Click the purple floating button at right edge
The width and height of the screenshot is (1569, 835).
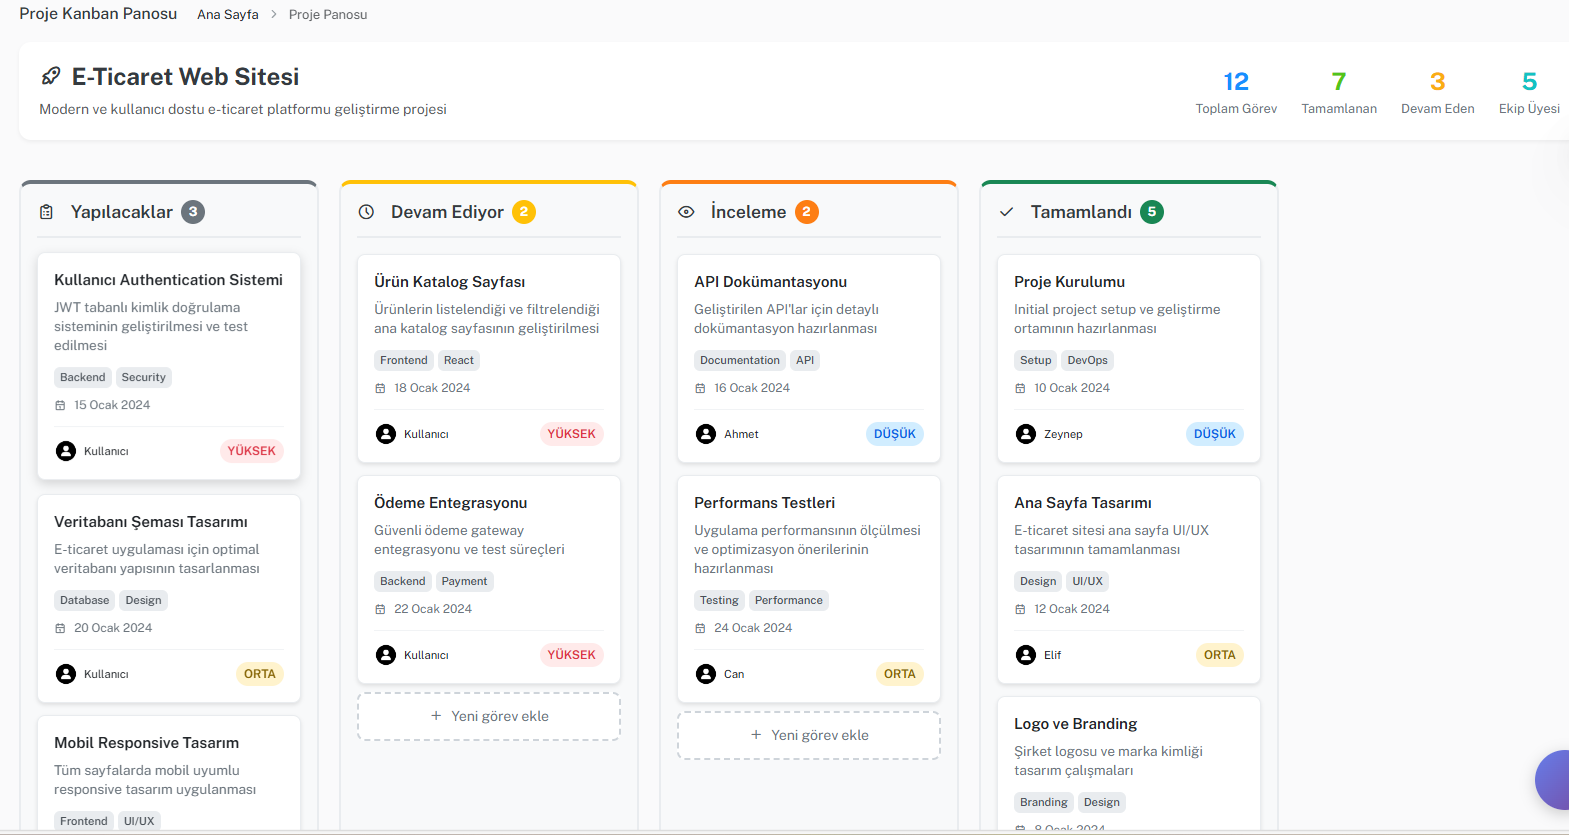point(1553,779)
